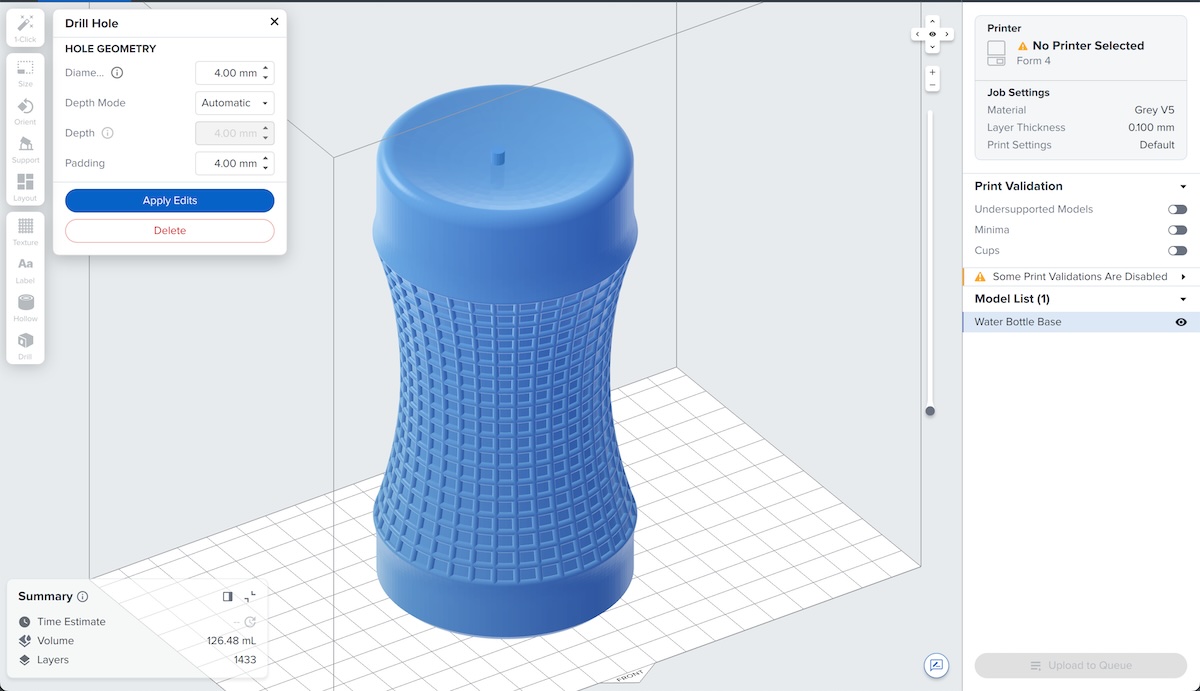The image size is (1200, 691).
Task: Enable the Undersupported Models validation
Action: coord(1177,209)
